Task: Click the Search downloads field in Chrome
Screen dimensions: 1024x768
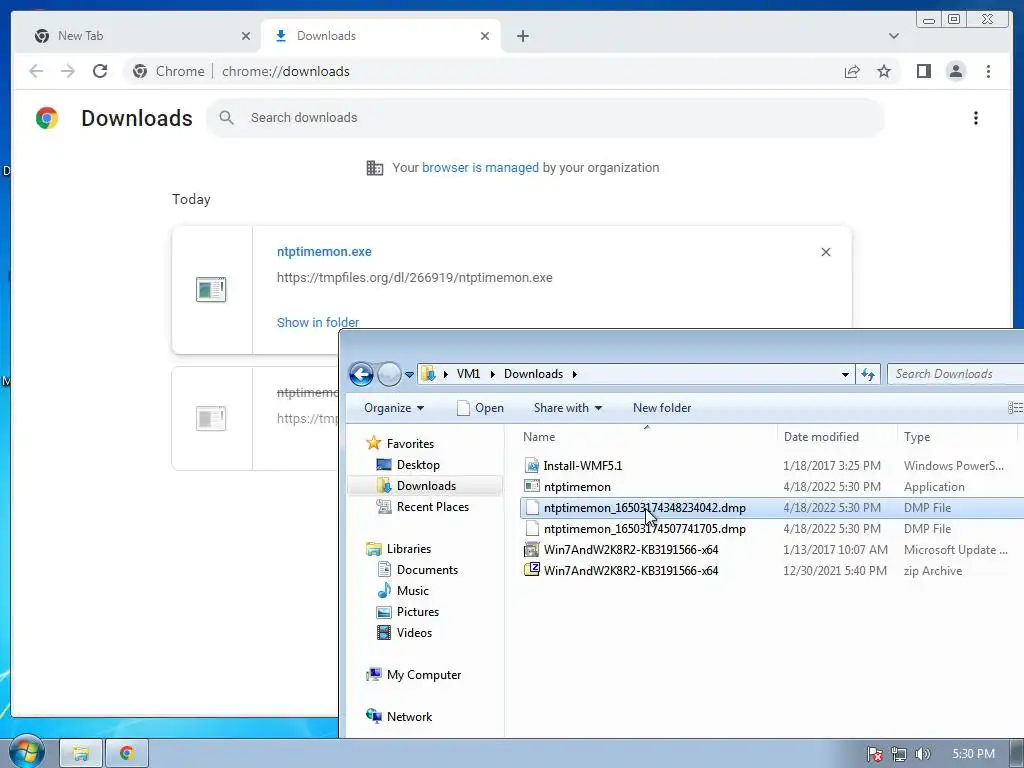Action: tap(545, 118)
